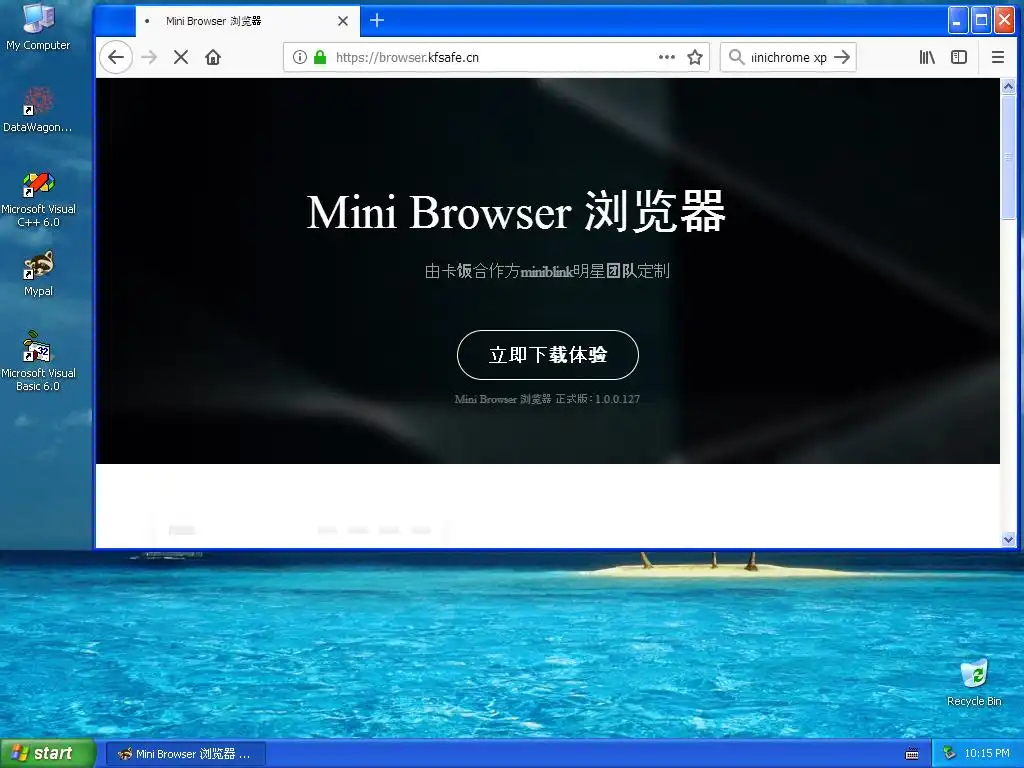Select My Computer desktop icon
The height and width of the screenshot is (768, 1024).
click(38, 27)
